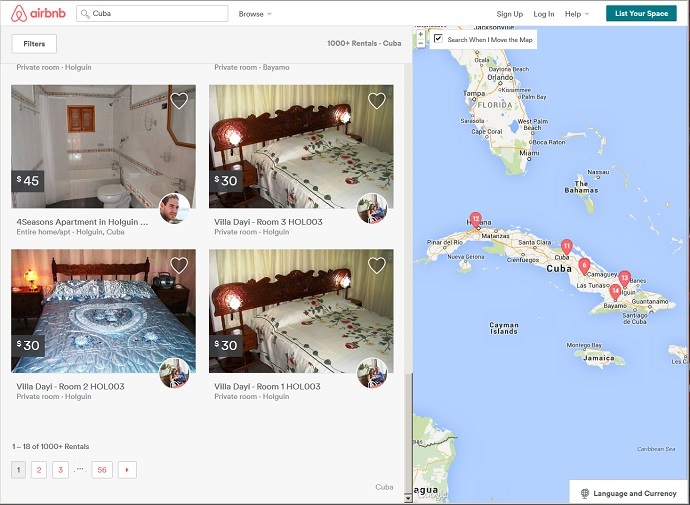690x505 pixels.
Task: Click scrollbar down arrow of listings
Action: click(408, 498)
